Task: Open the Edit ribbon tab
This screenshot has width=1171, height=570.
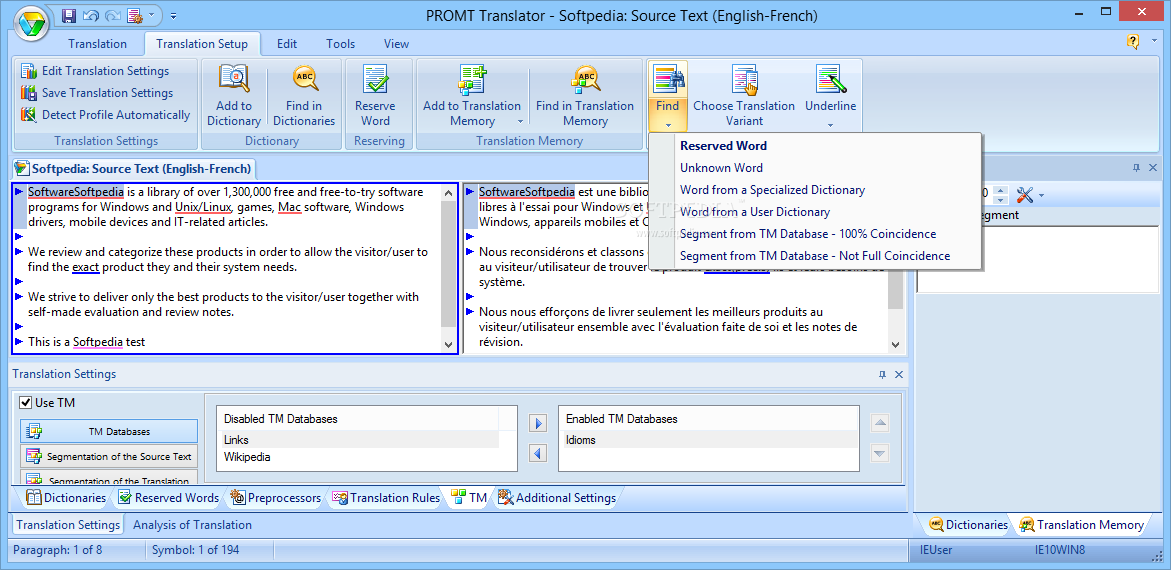Action: coord(287,43)
